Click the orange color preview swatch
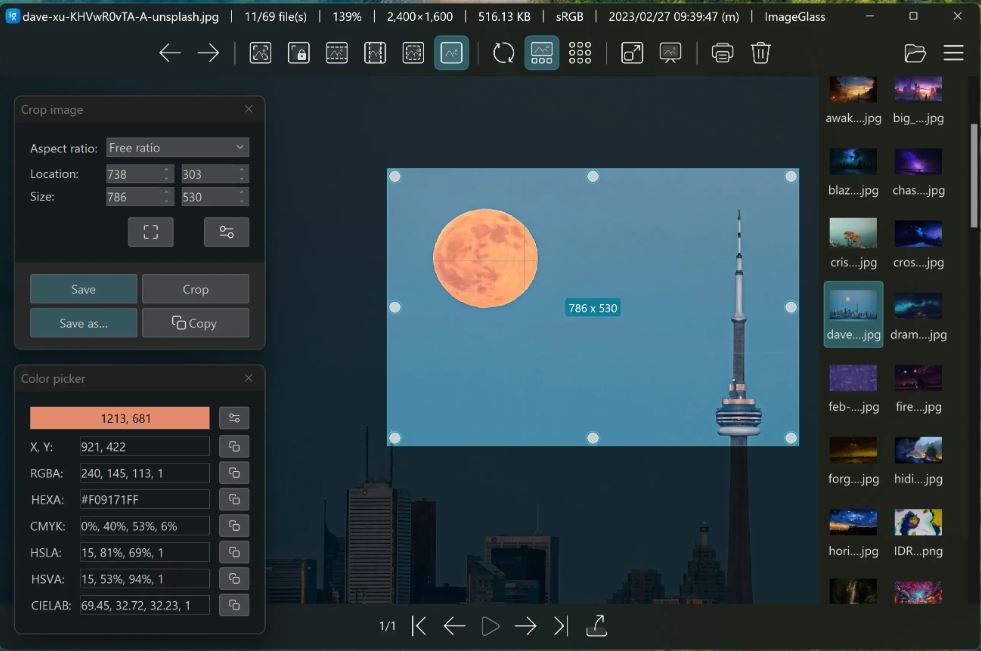This screenshot has height=651, width=981. [x=120, y=418]
